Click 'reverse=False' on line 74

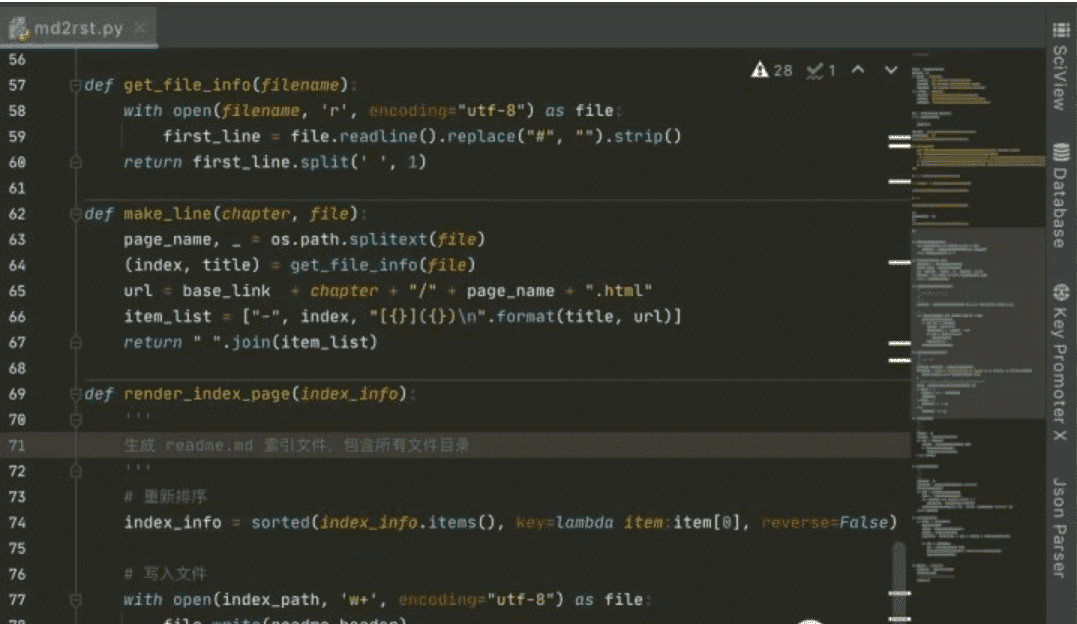[x=824, y=523]
